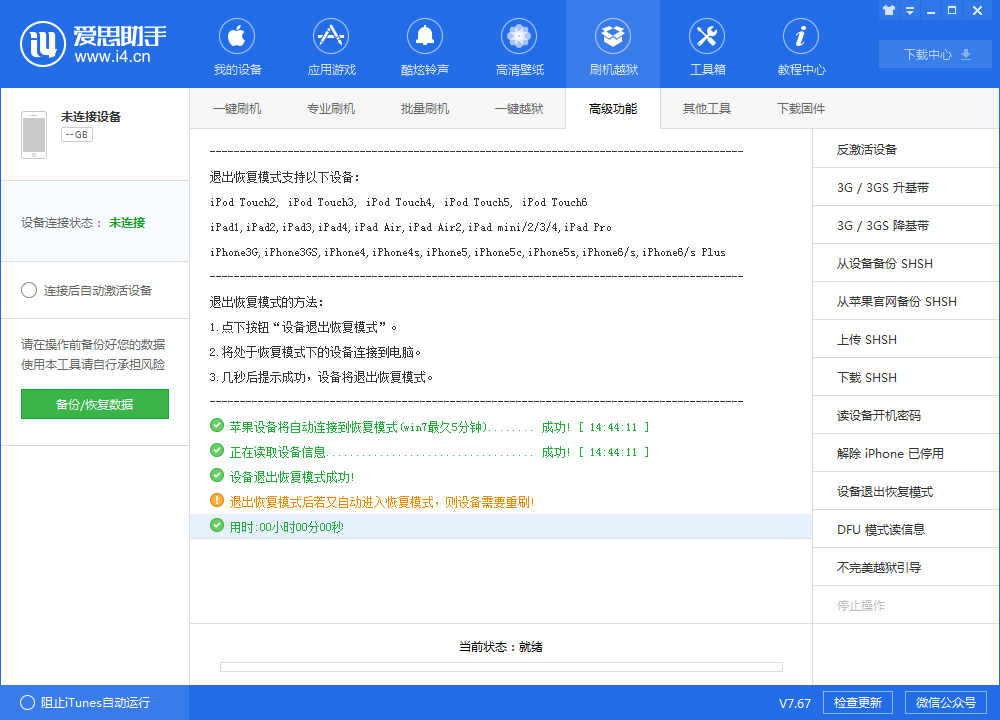Click the green 备份/恢复数据 button

point(94,404)
